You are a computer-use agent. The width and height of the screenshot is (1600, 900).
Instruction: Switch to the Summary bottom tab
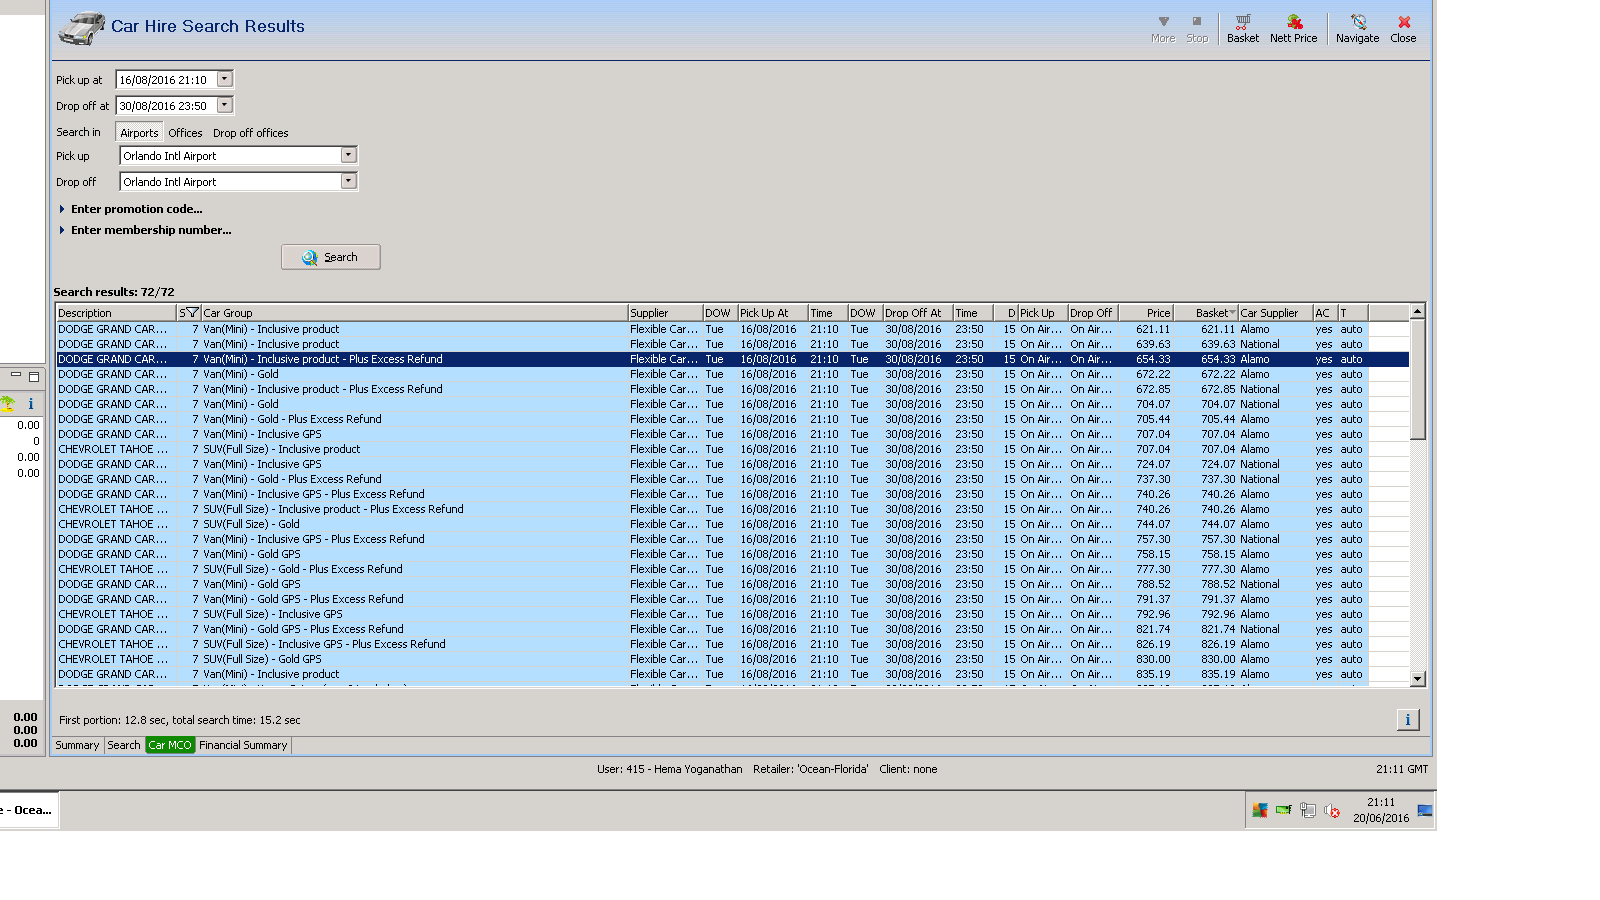point(77,745)
